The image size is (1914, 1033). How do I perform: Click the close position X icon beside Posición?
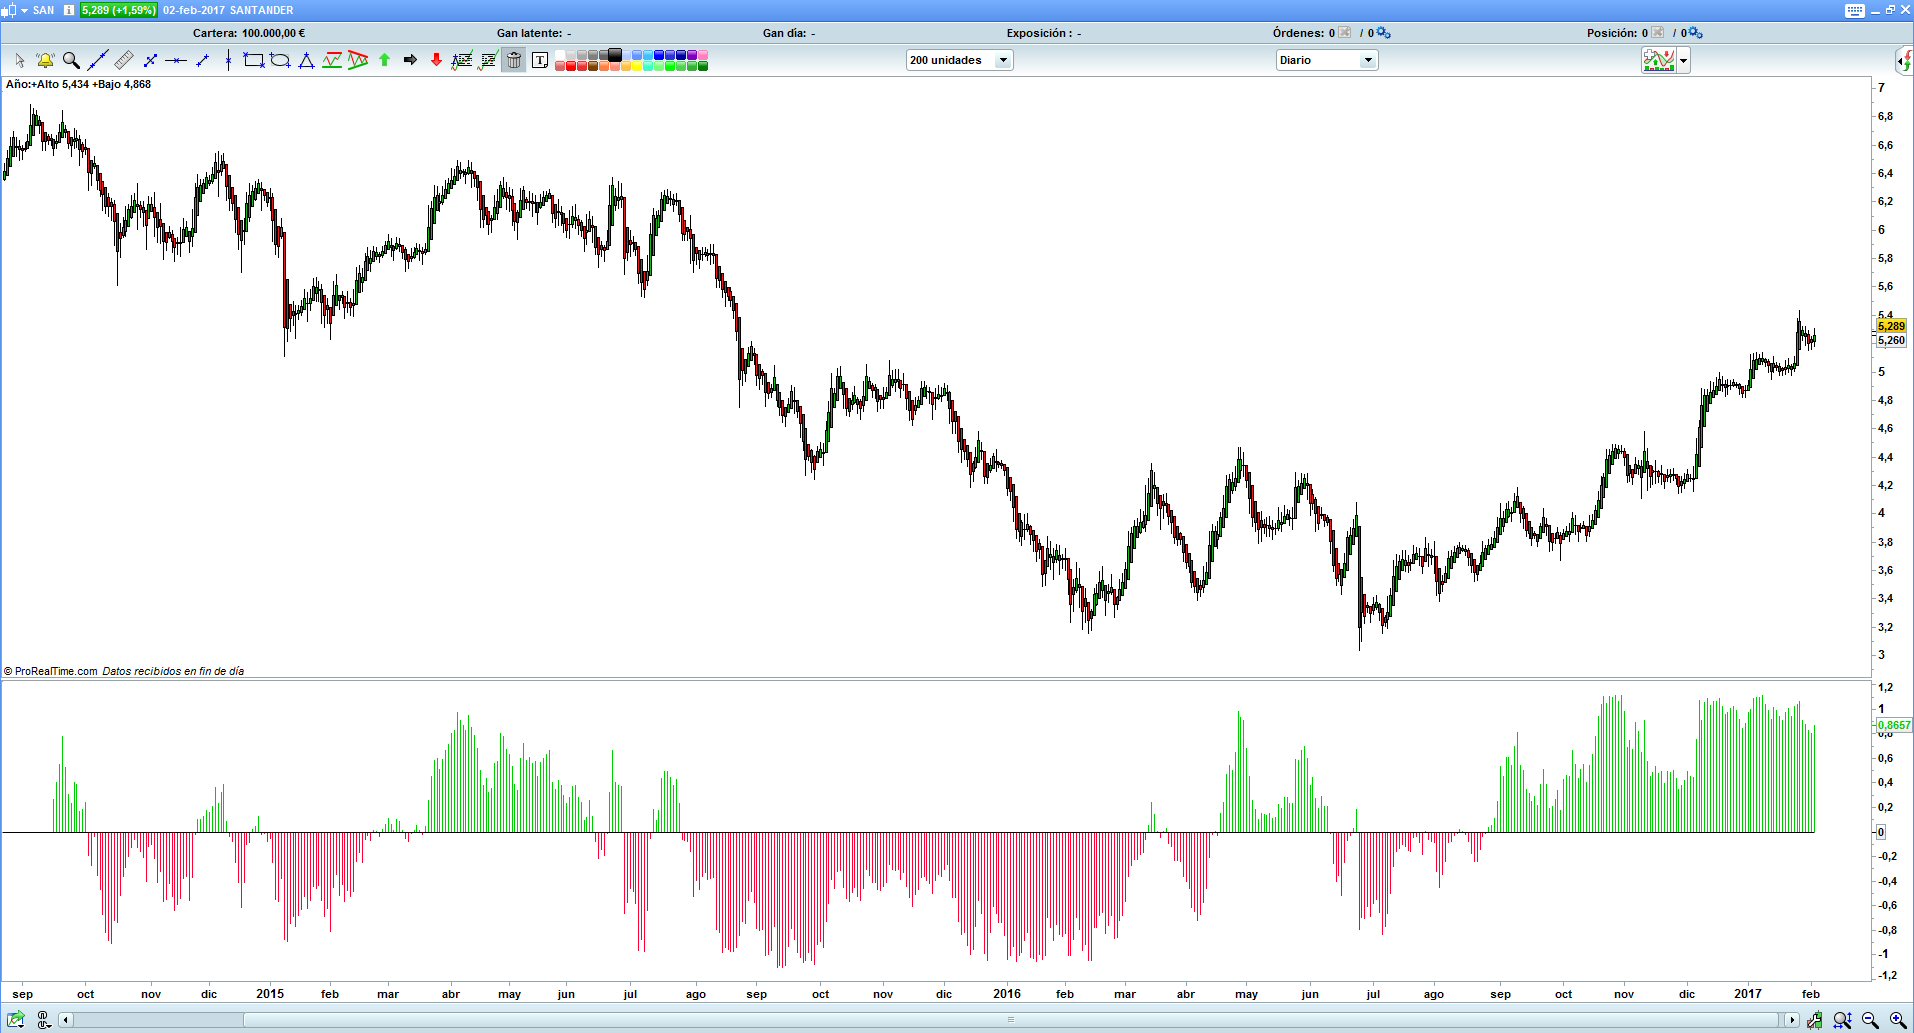[x=1658, y=33]
